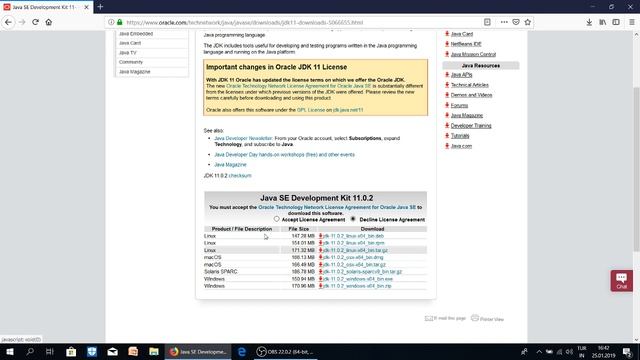Open the Java.com resource link
This screenshot has height=360, width=640.
[x=461, y=146]
